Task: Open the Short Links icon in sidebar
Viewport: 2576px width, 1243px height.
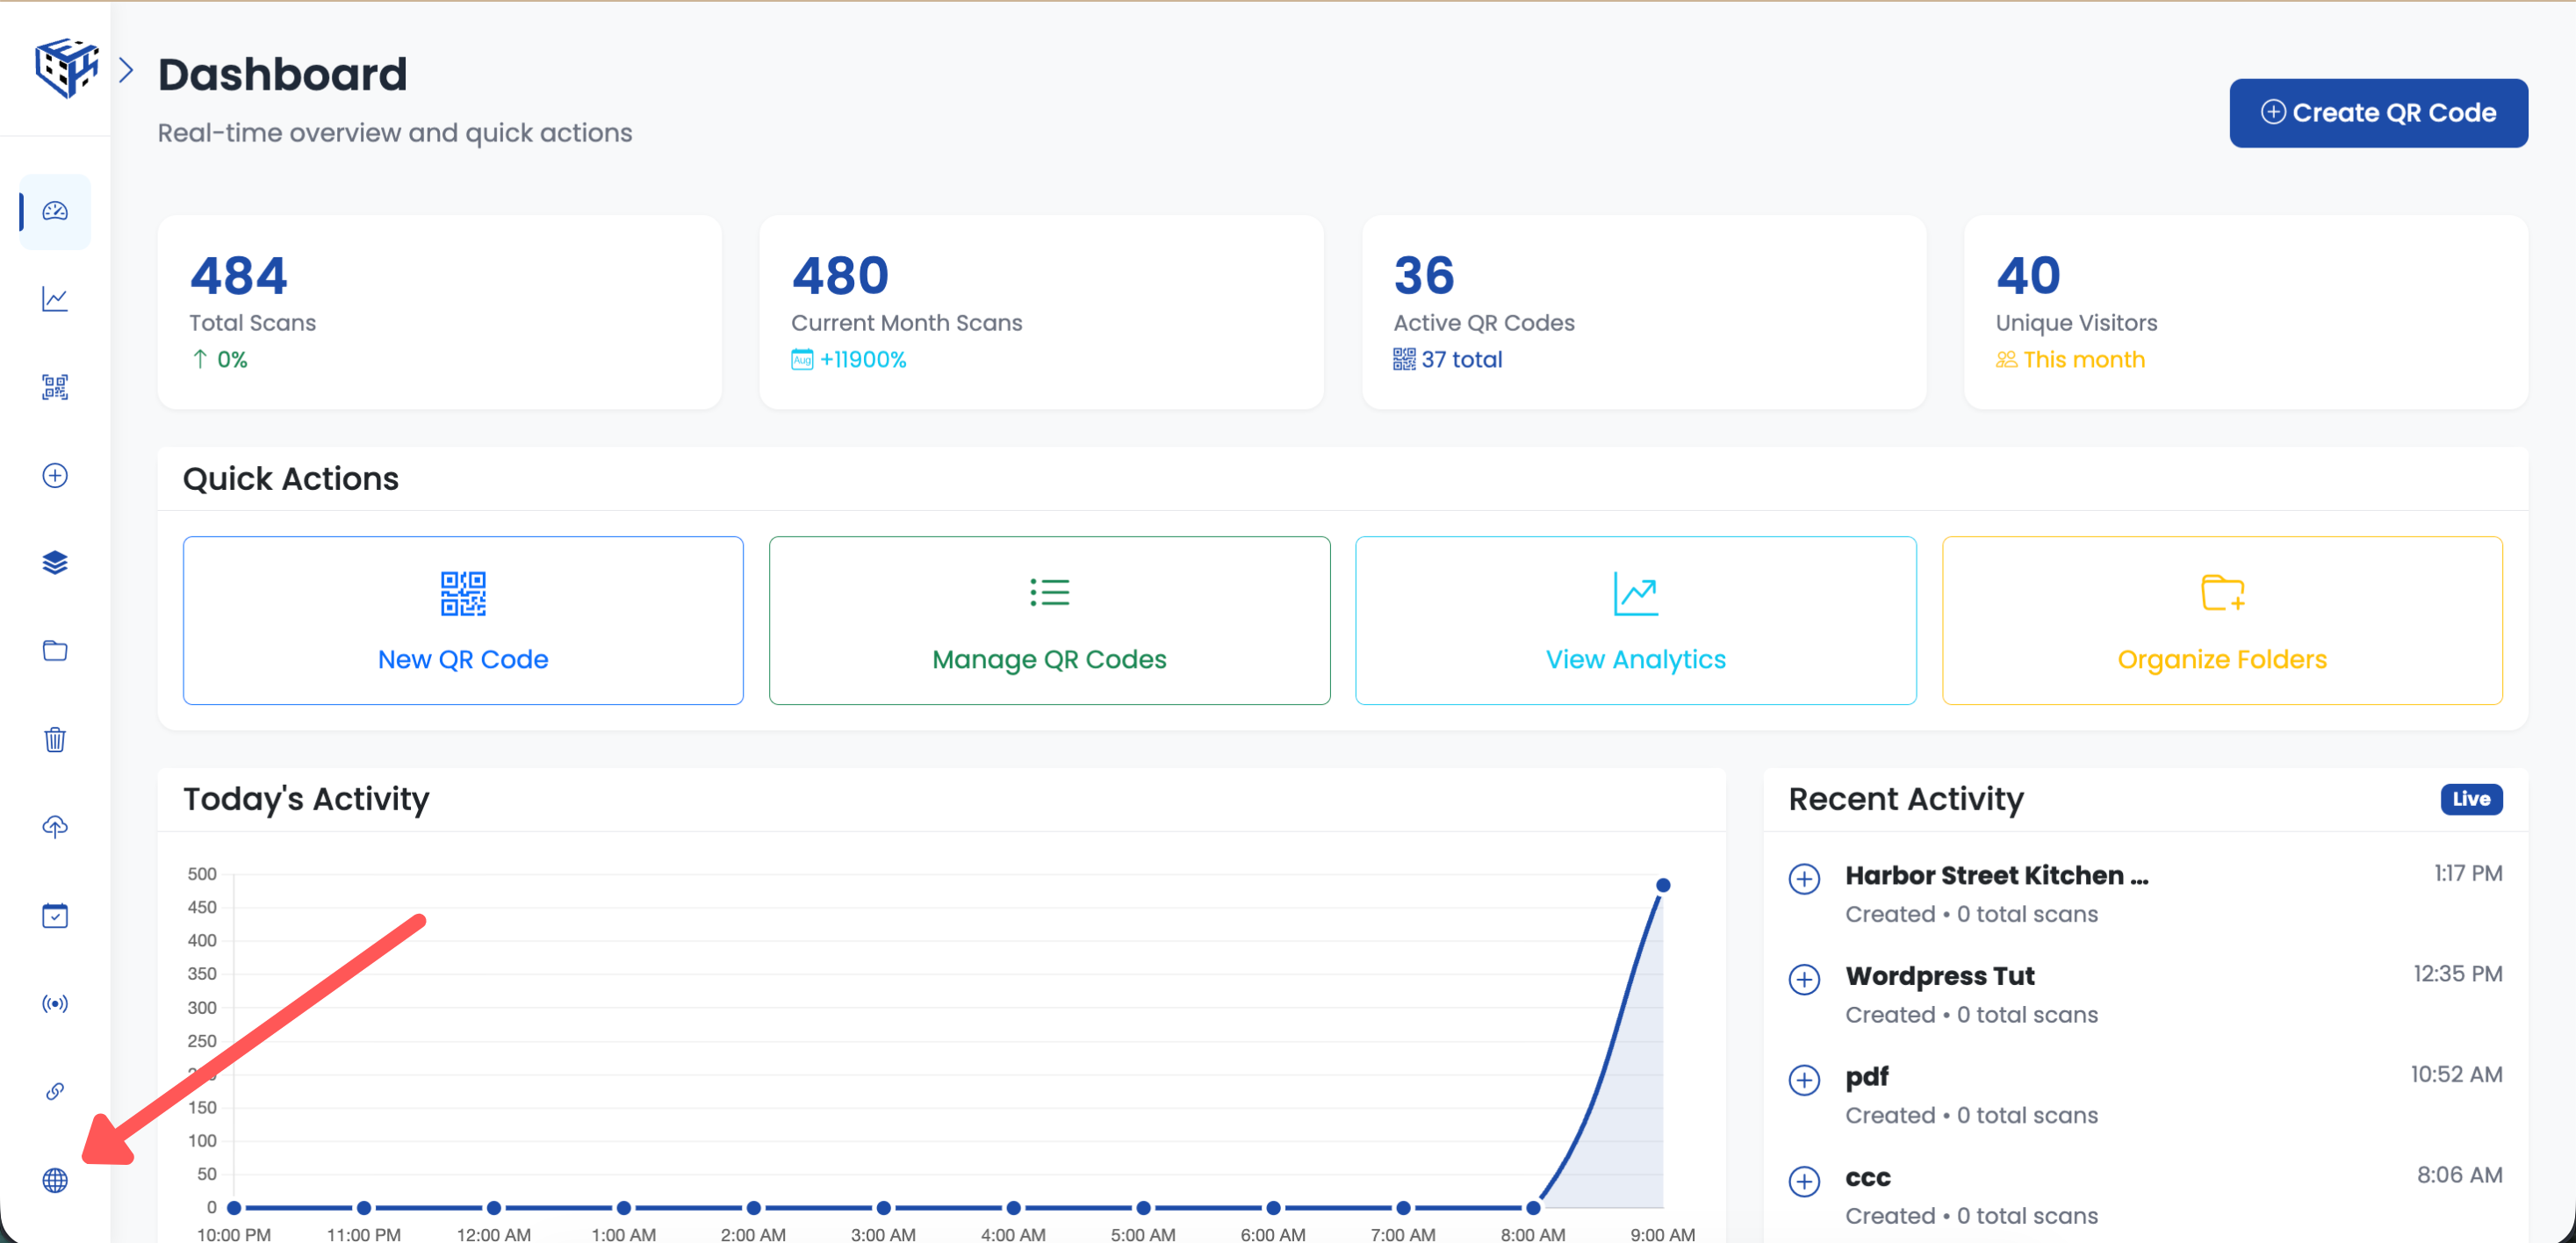Action: tap(55, 1091)
